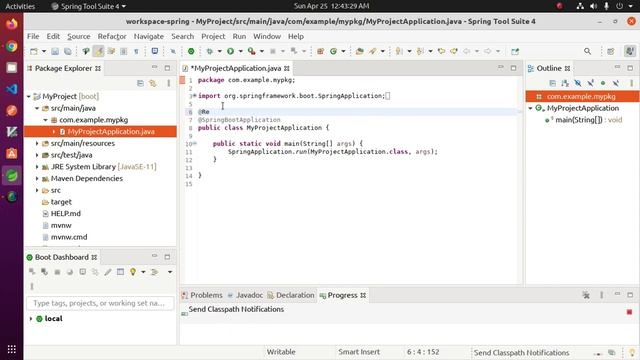
Task: Click the Boot Dashboard lightbulb icon
Action: 133,272
